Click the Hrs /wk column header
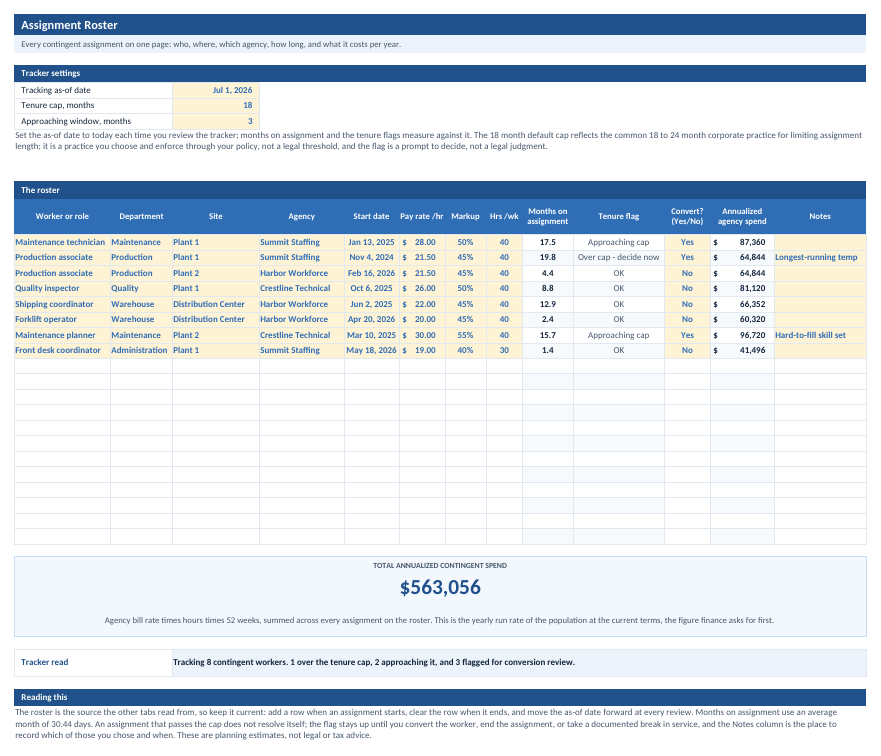This screenshot has width=881, height=756. click(x=504, y=216)
